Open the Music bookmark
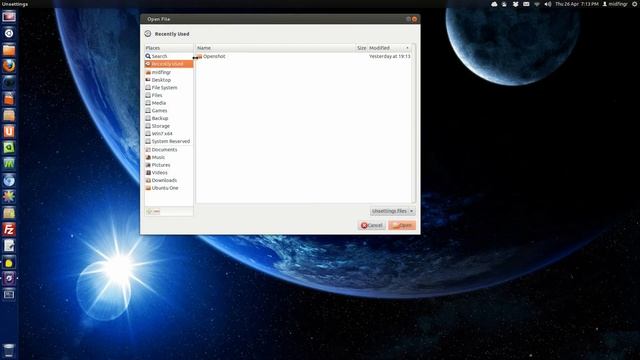The width and height of the screenshot is (640, 360). click(169, 157)
